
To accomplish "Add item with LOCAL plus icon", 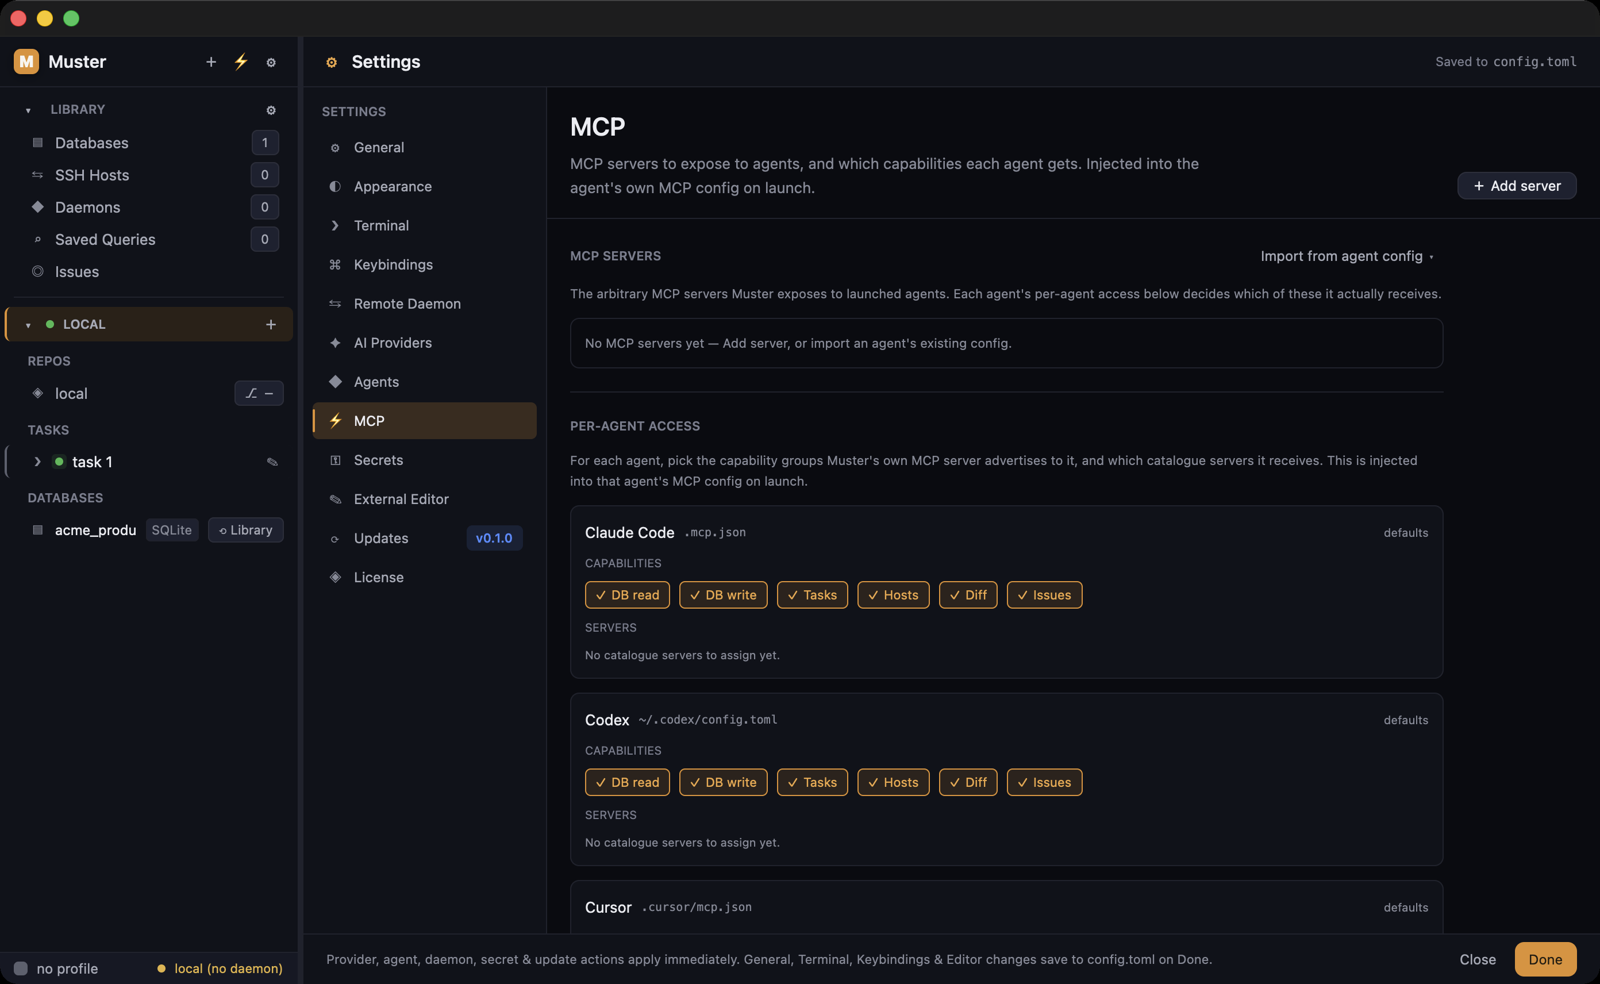I will coord(271,324).
